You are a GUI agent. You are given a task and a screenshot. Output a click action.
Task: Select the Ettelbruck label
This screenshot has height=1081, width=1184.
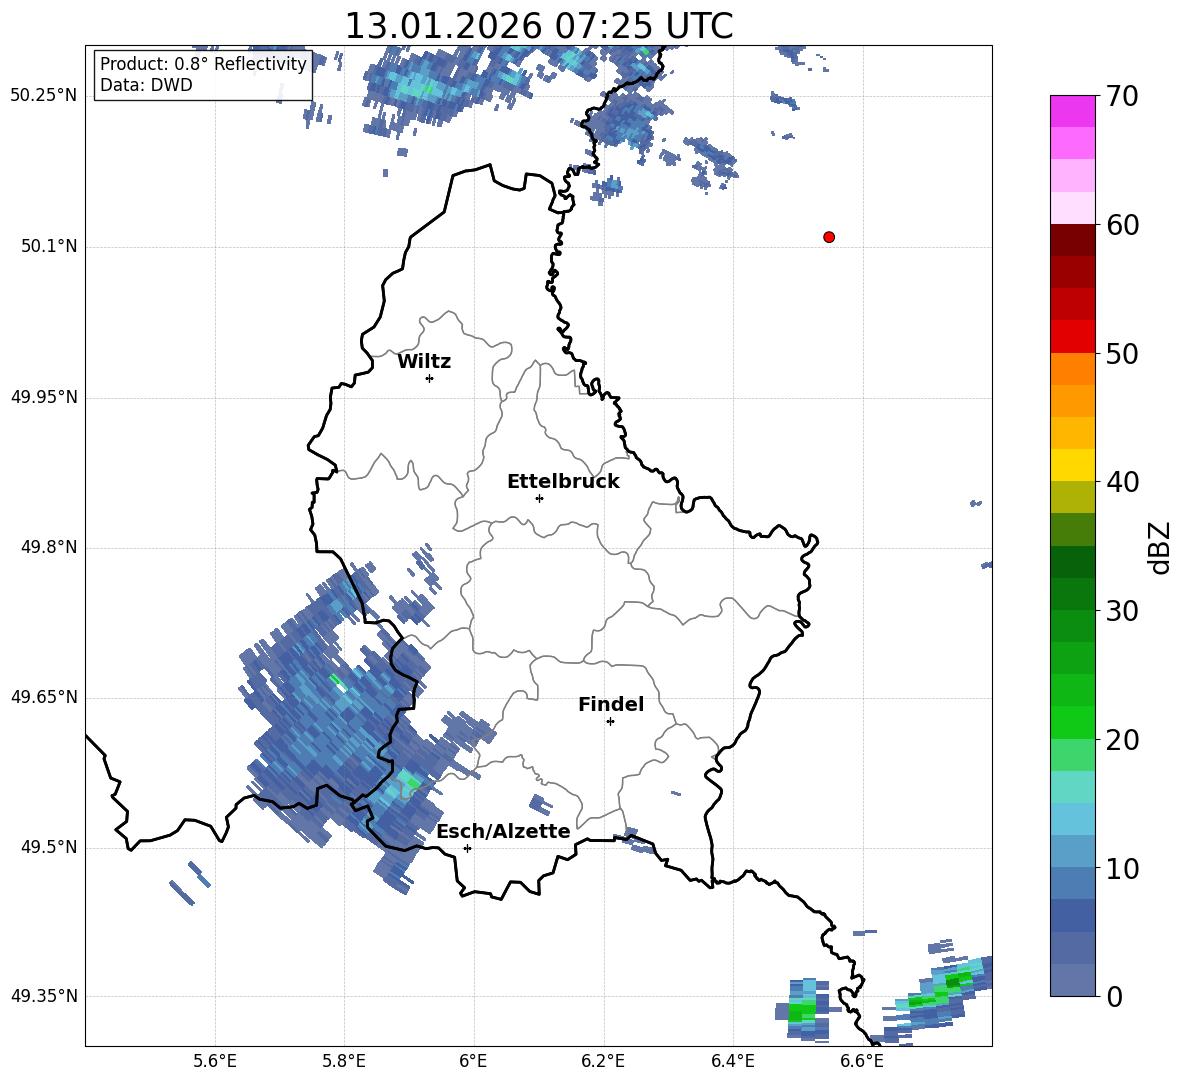(563, 482)
